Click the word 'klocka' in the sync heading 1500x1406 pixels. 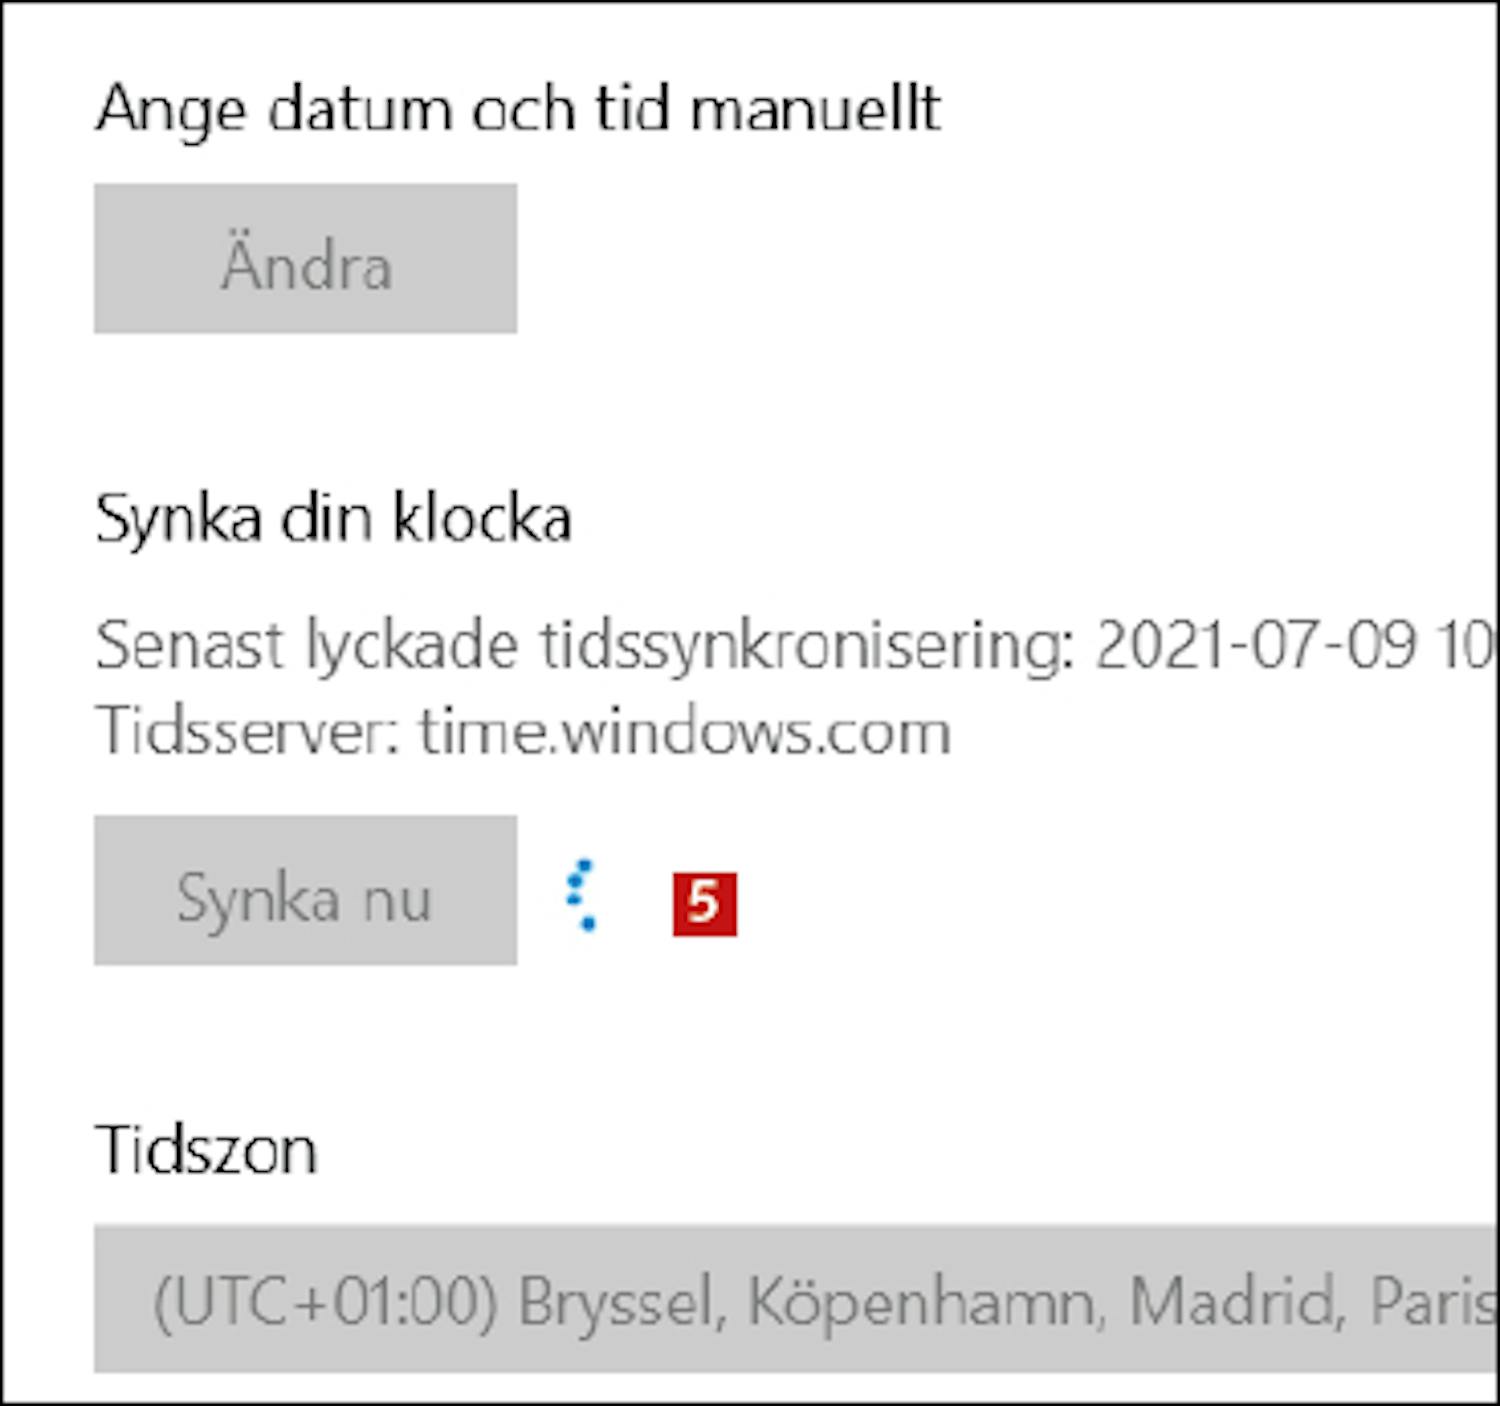481,518
